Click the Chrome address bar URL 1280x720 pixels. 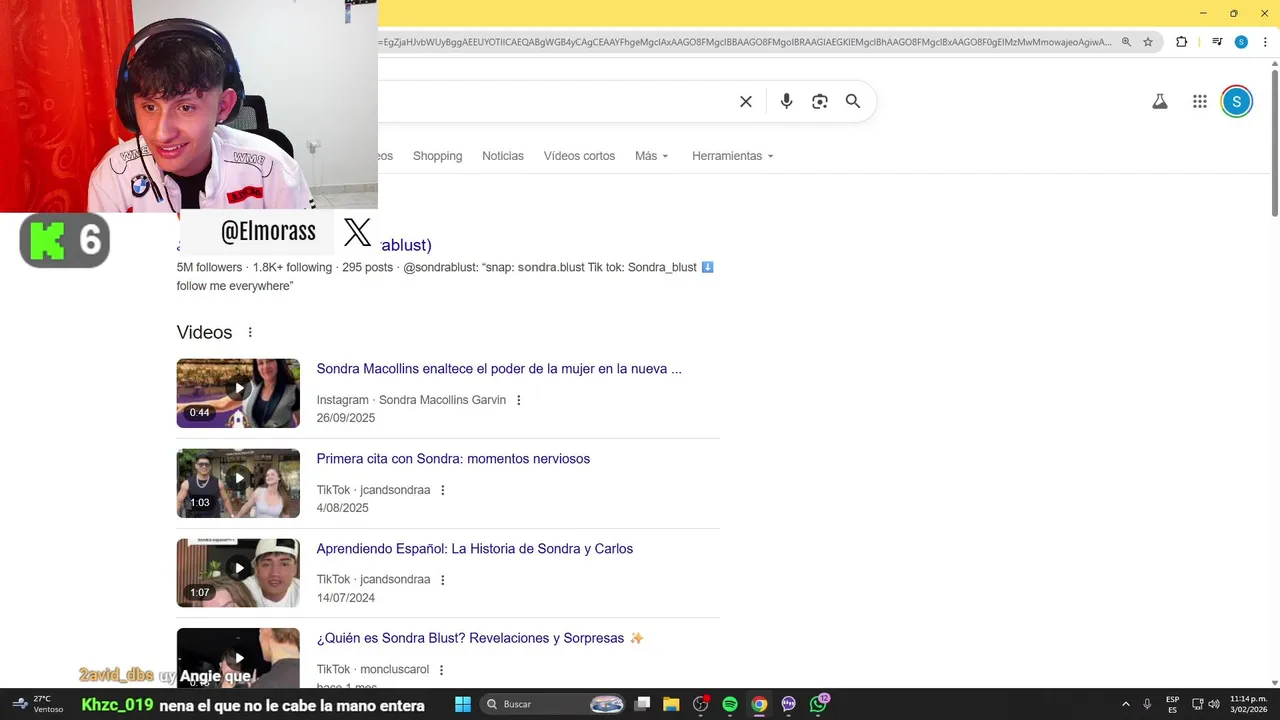(746, 42)
